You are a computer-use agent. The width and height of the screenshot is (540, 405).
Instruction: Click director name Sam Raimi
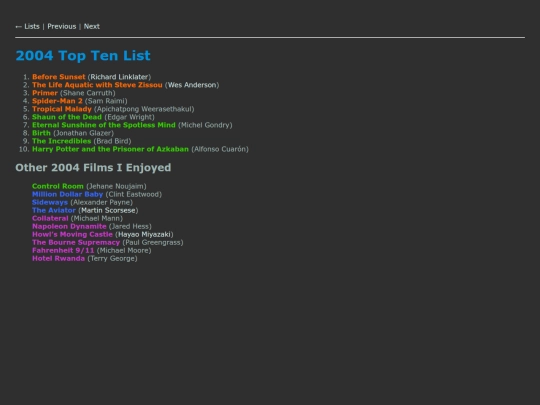(x=106, y=101)
